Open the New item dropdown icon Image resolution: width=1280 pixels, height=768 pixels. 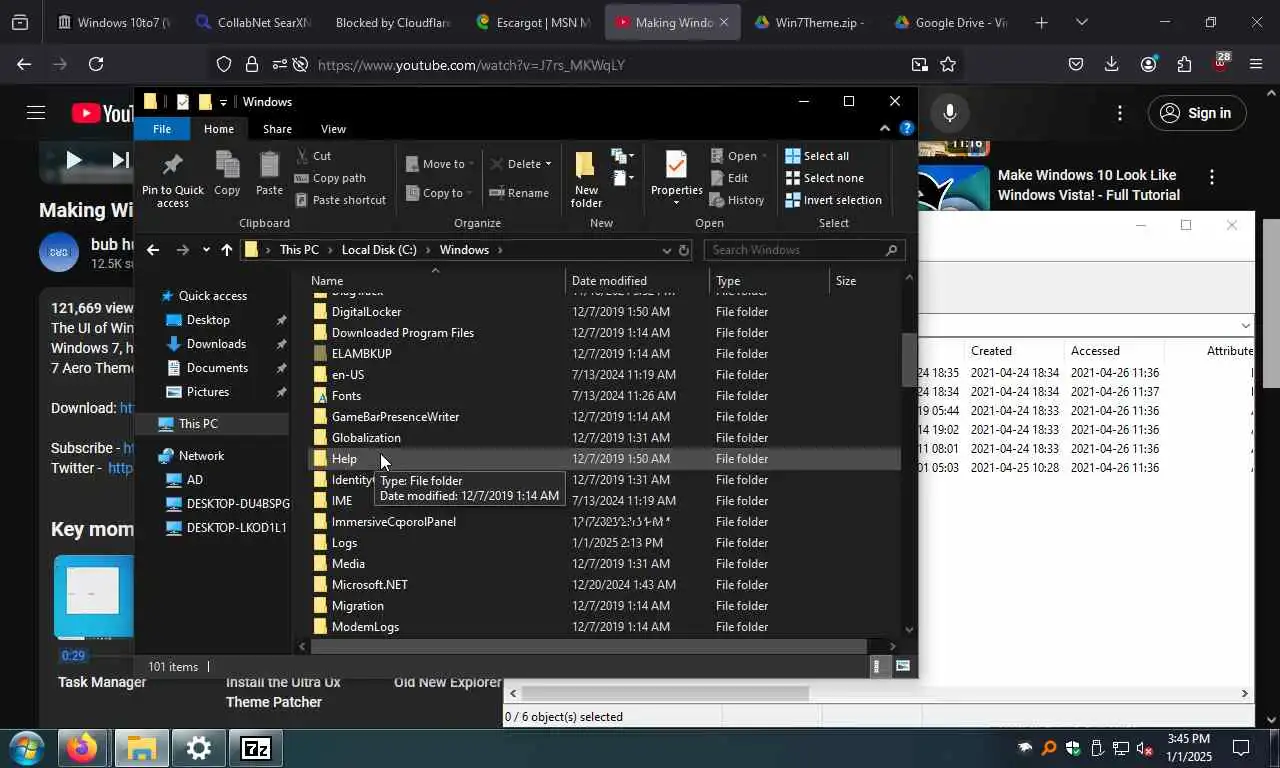(x=622, y=156)
